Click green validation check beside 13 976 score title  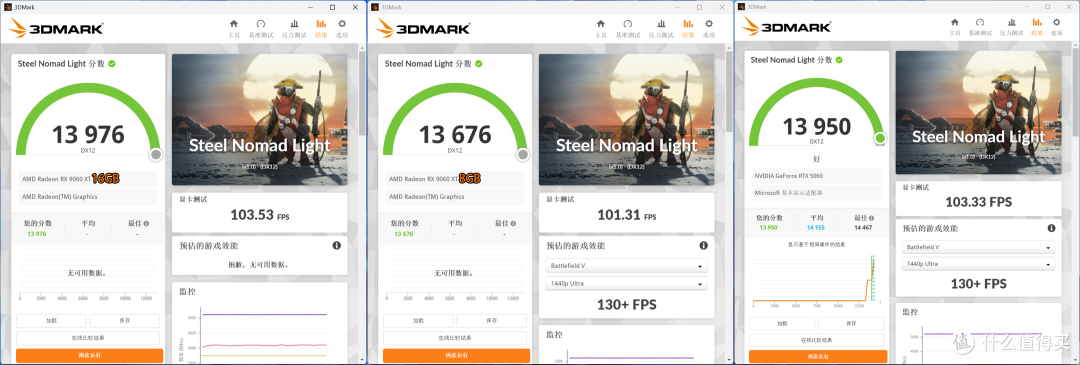click(112, 63)
